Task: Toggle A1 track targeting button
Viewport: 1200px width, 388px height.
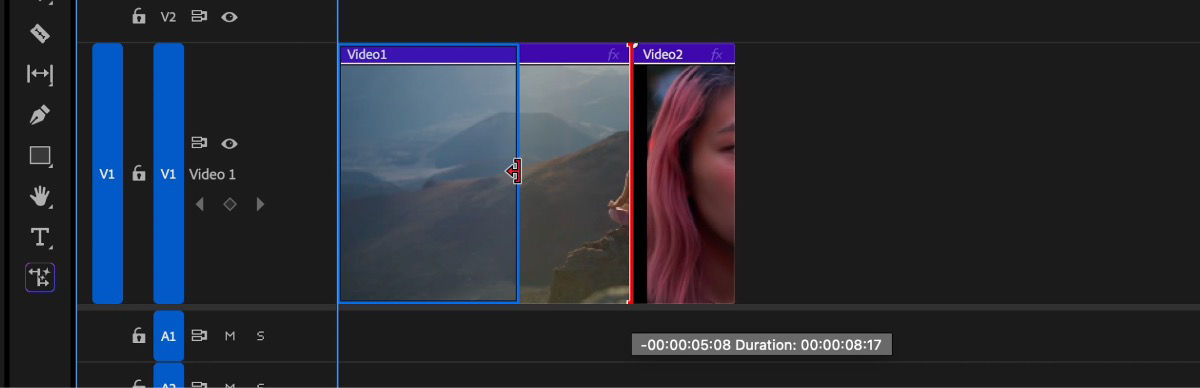Action: coord(168,336)
